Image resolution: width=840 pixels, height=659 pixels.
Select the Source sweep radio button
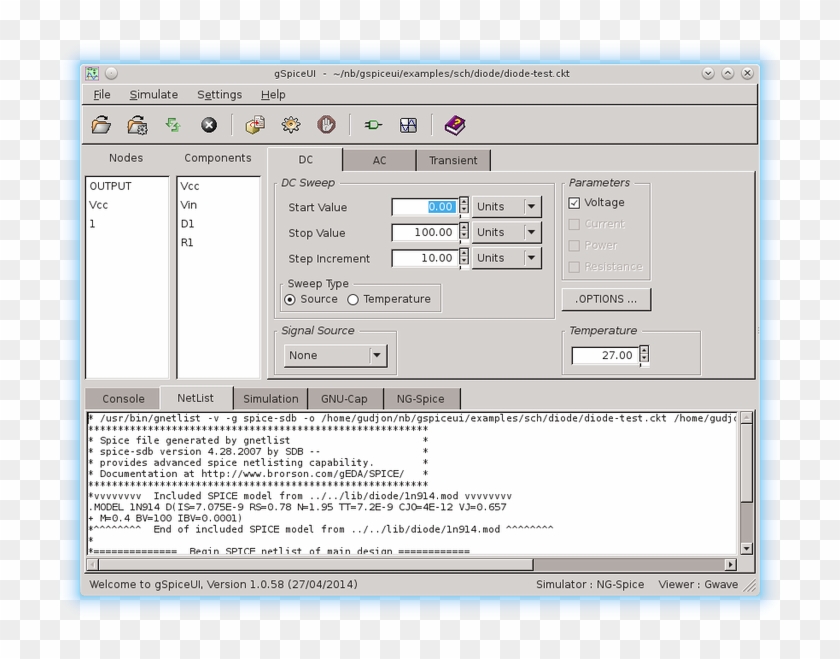point(291,298)
